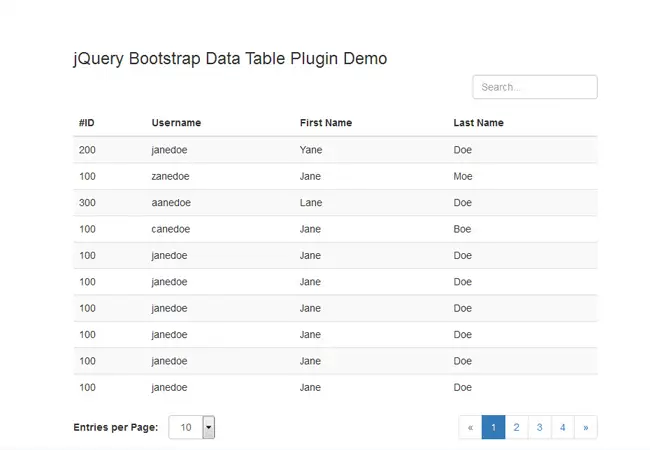Click the username zanedoe
Image resolution: width=650 pixels, height=450 pixels.
coord(170,176)
